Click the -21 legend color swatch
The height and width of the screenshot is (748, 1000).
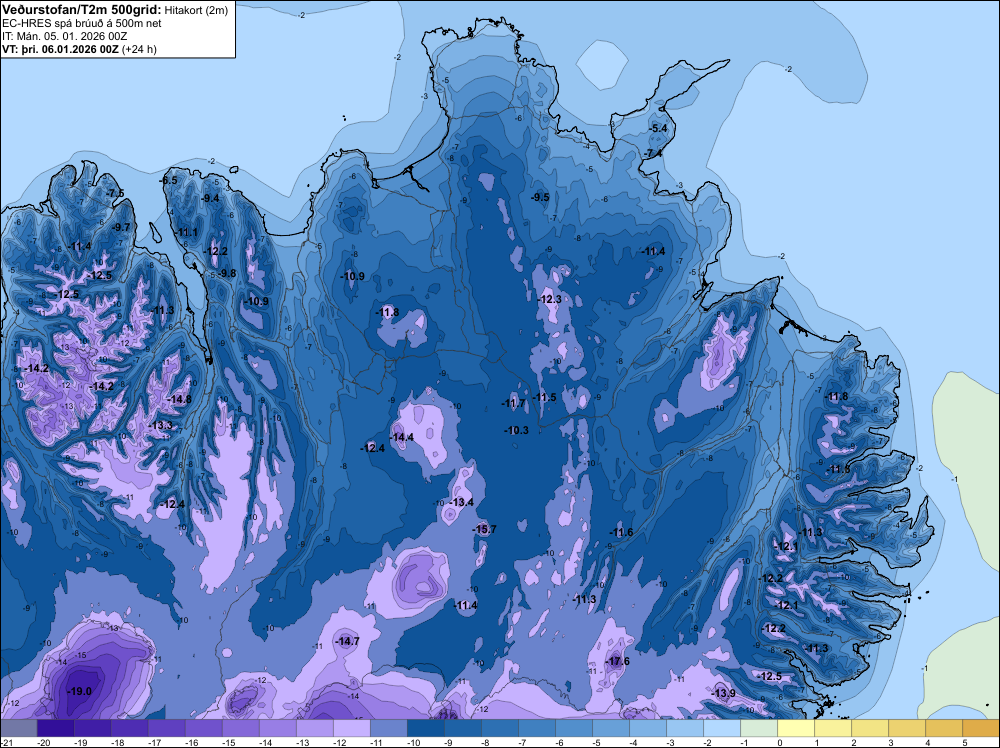pos(18,728)
